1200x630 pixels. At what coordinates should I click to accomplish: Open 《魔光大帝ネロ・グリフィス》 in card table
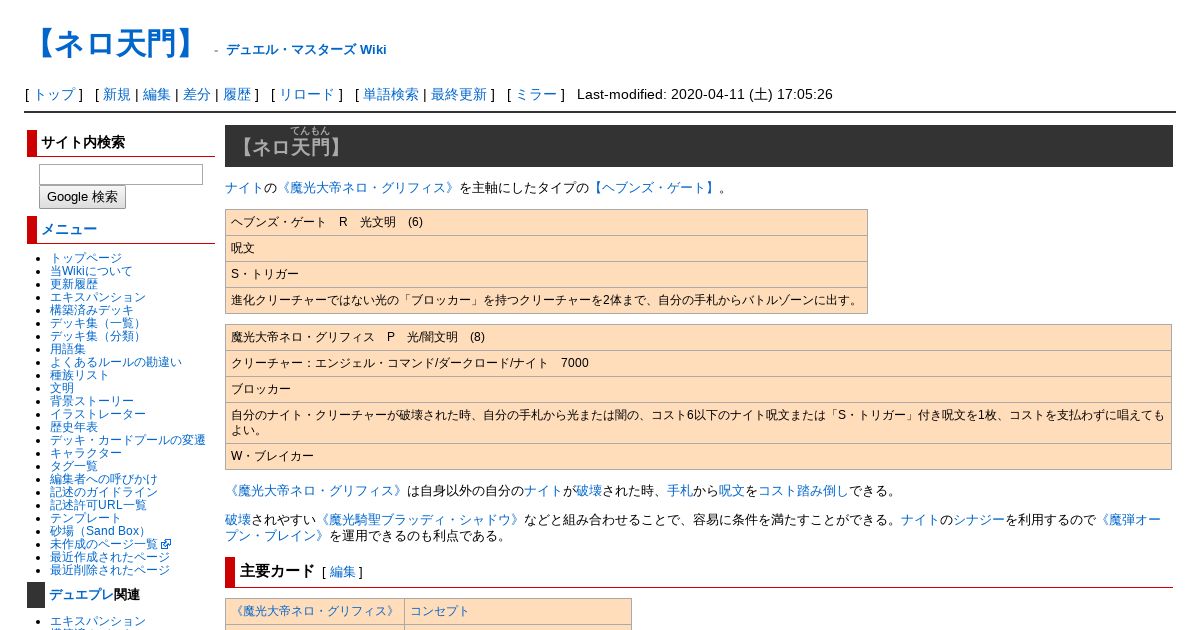[315, 611]
